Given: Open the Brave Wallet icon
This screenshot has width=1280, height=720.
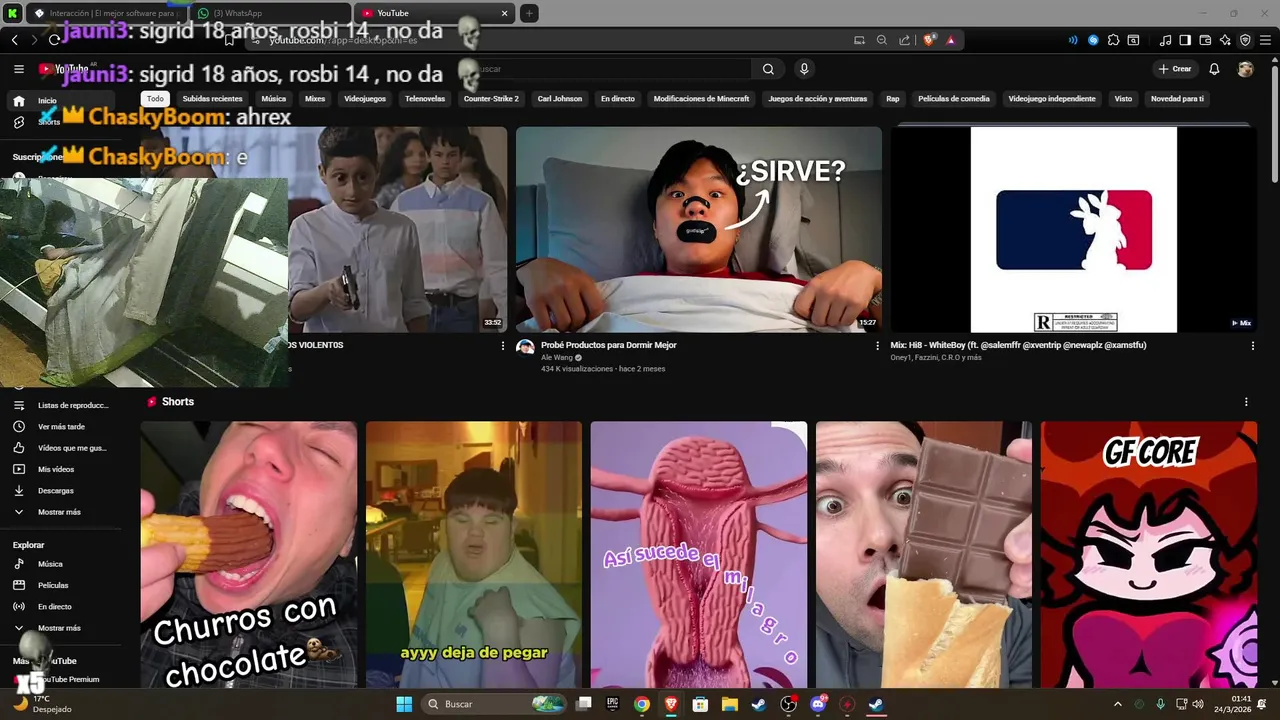Looking at the screenshot, I should point(1205,40).
